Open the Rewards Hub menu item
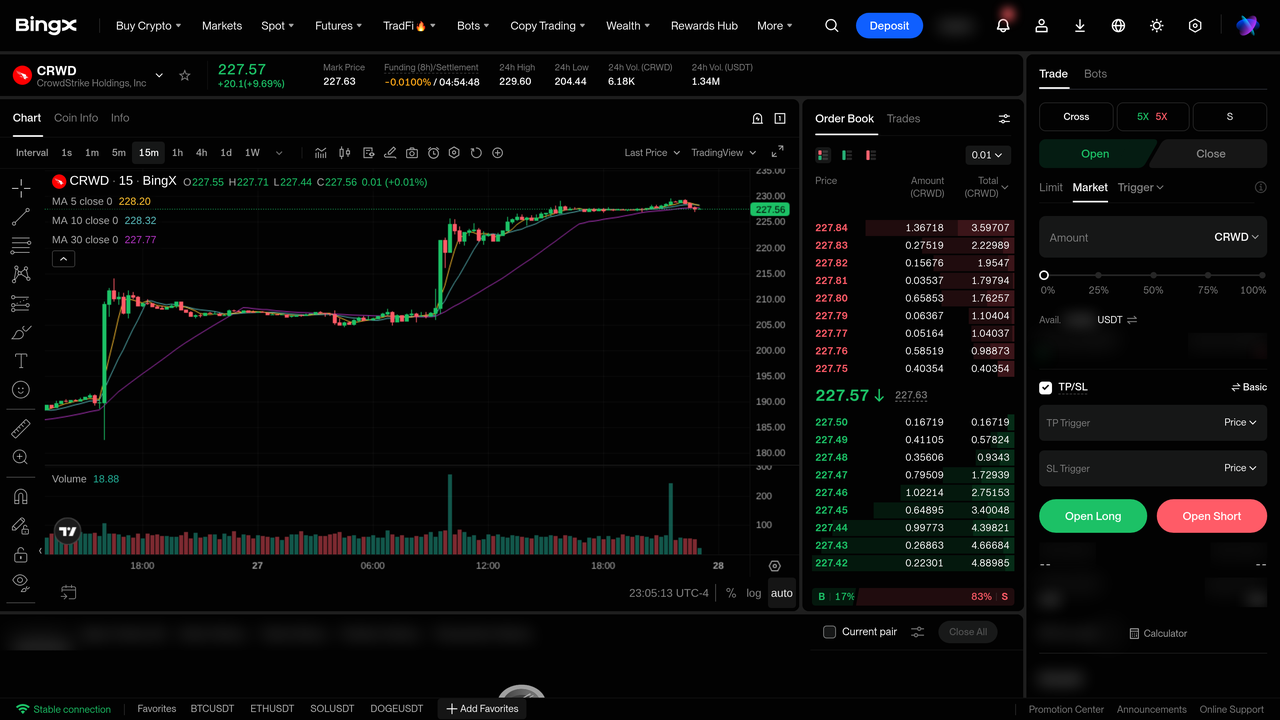Image resolution: width=1280 pixels, height=720 pixels. tap(704, 26)
